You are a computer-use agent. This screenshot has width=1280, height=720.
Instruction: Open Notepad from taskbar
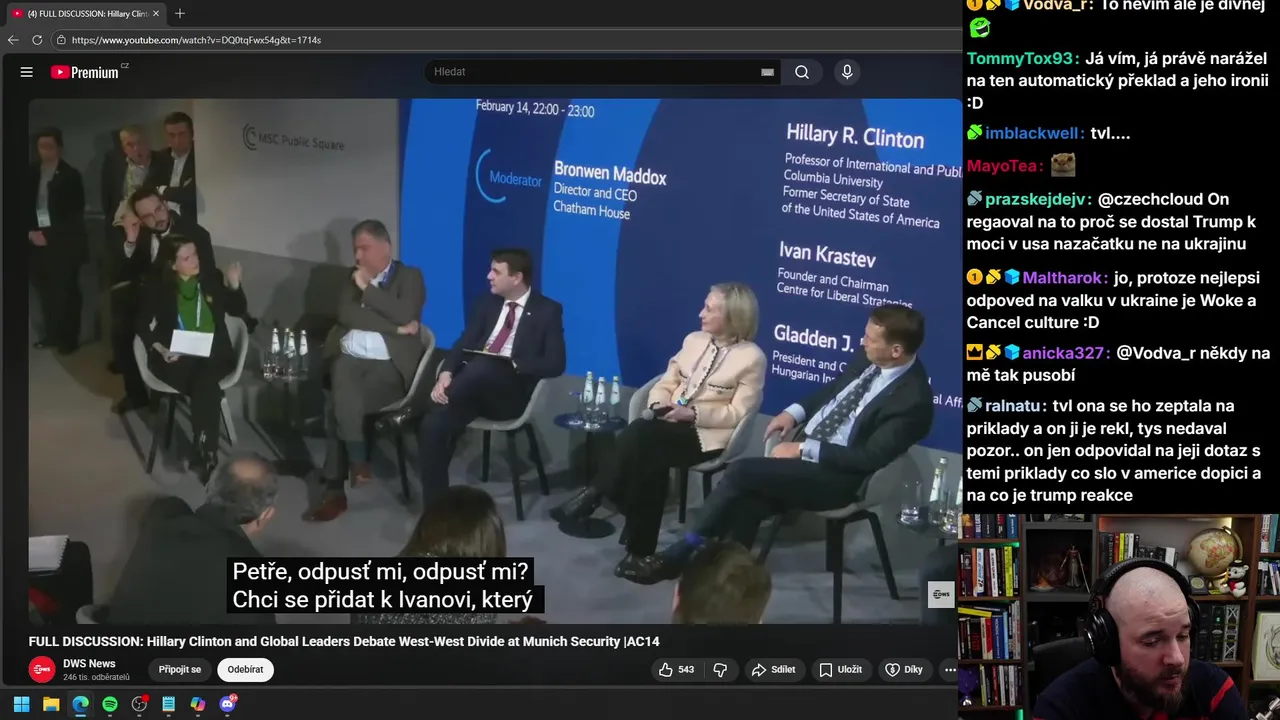coord(169,704)
